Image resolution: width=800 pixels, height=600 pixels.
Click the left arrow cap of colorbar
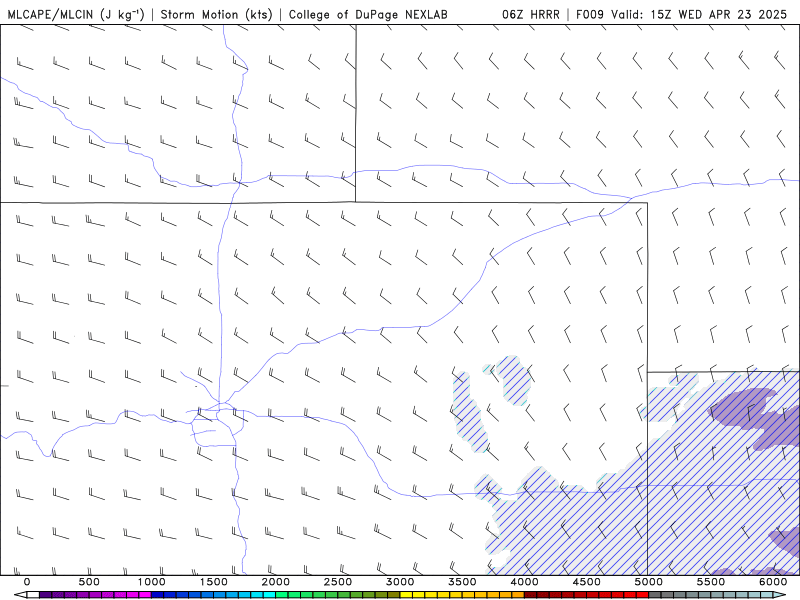point(20,594)
